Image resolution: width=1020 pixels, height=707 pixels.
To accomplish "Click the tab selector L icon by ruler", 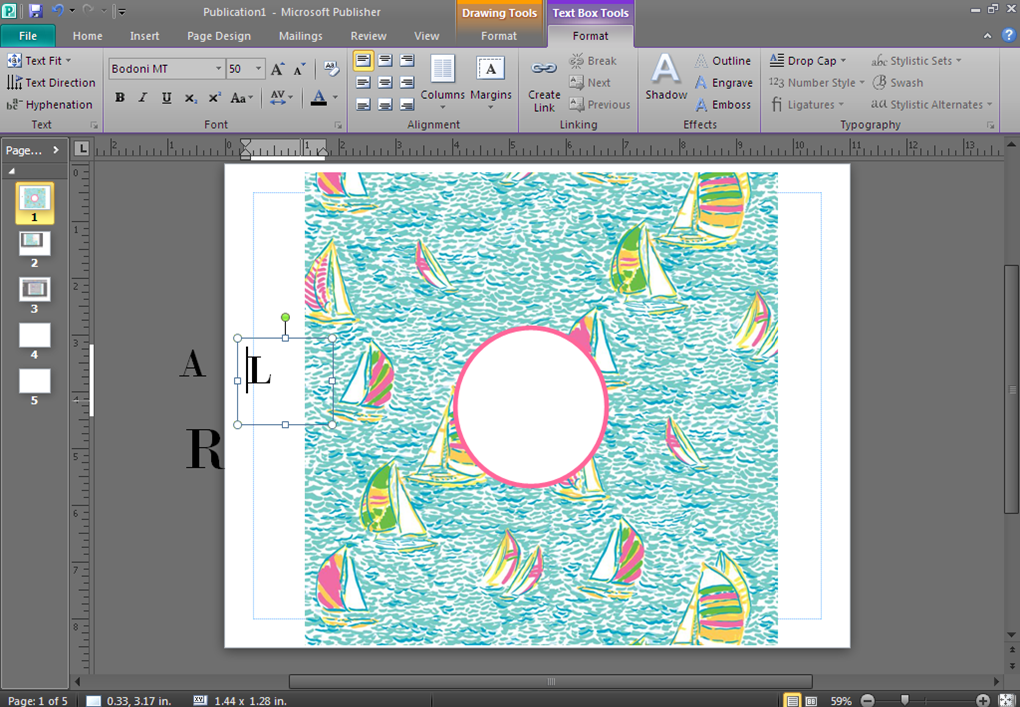I will coord(81,149).
